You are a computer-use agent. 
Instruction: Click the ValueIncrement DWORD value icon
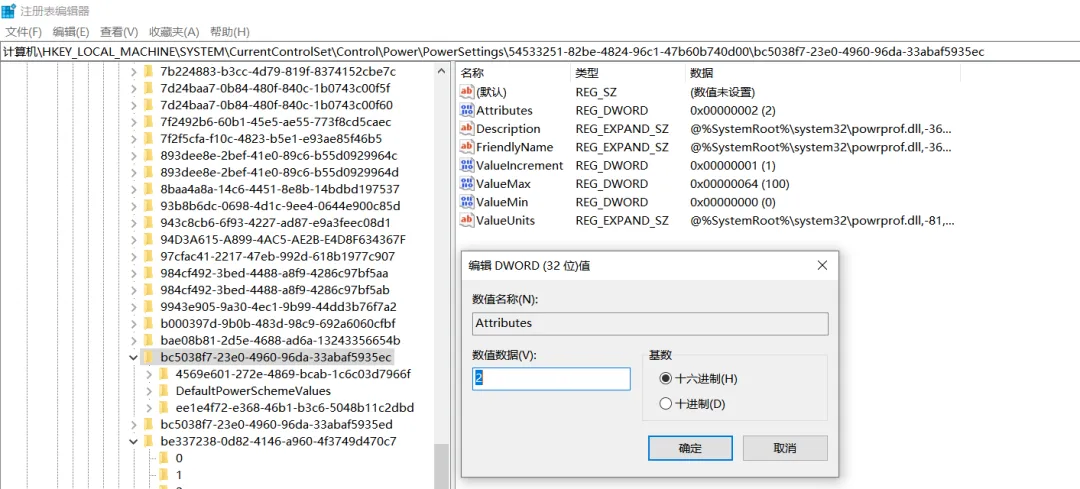(467, 165)
